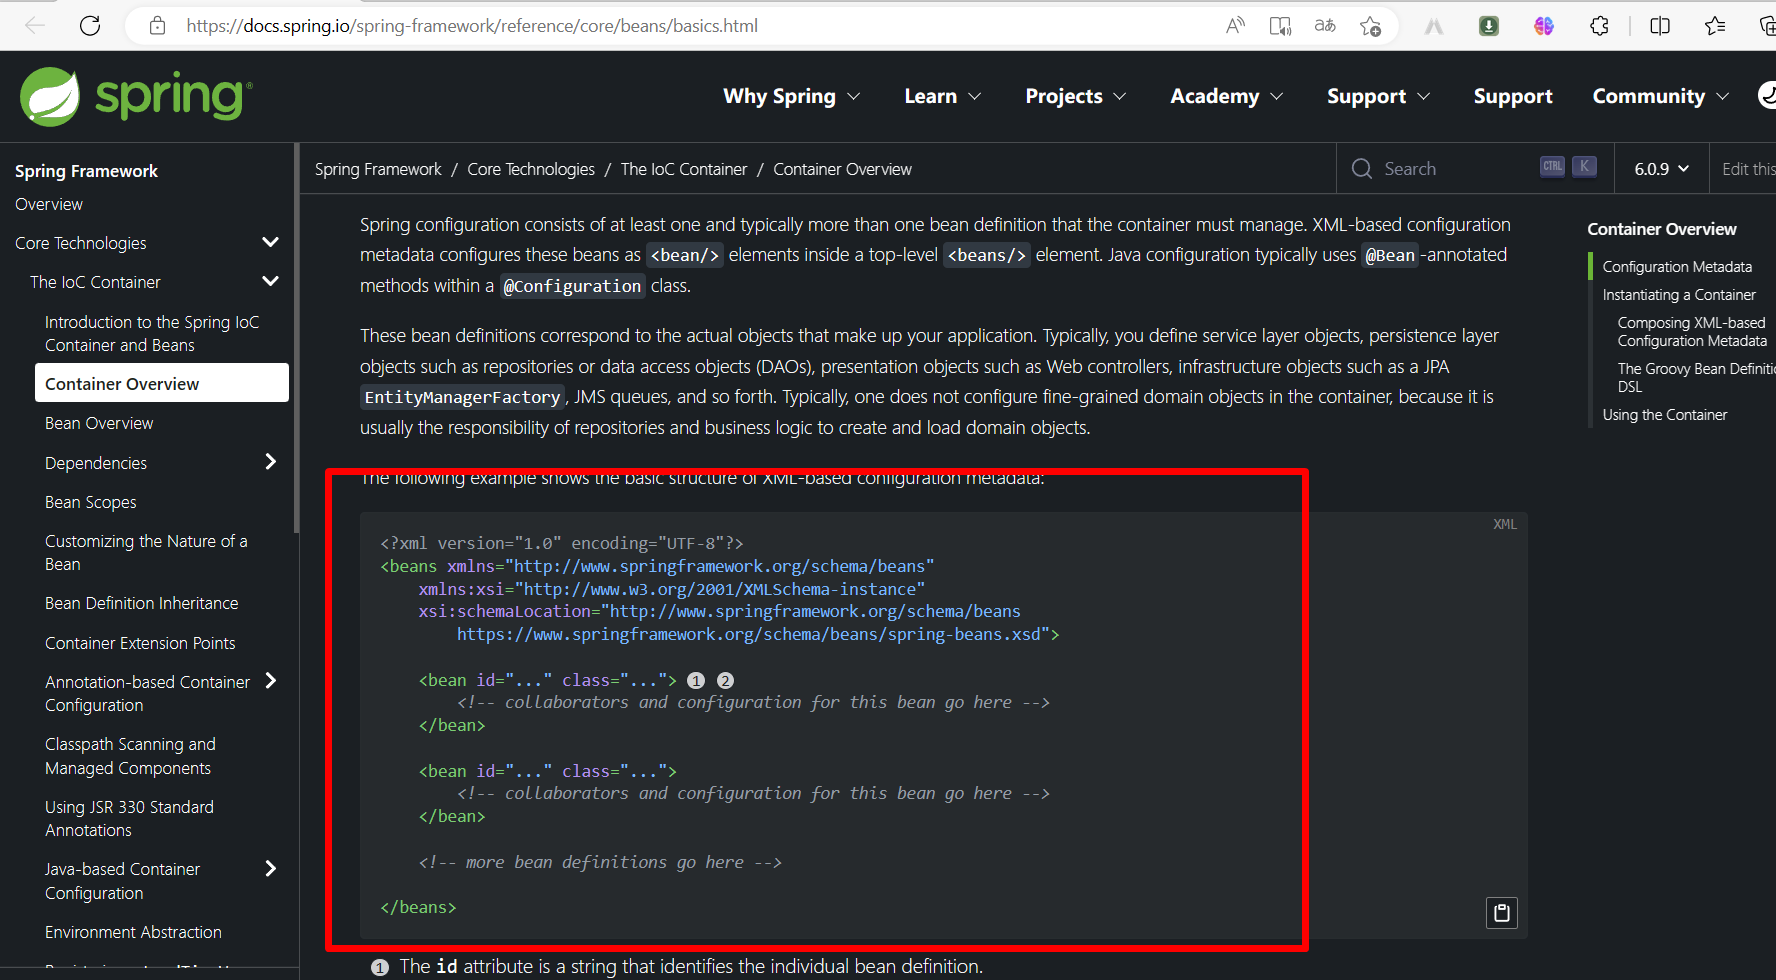Screen dimensions: 1776x980
Task: Click the colorful brain extension icon
Action: tap(1544, 26)
